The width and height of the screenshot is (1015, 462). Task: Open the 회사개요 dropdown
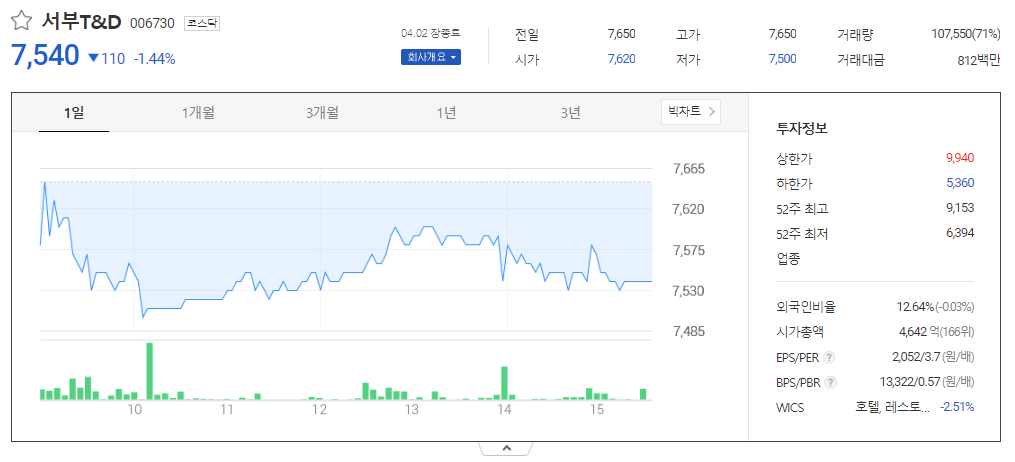430,57
